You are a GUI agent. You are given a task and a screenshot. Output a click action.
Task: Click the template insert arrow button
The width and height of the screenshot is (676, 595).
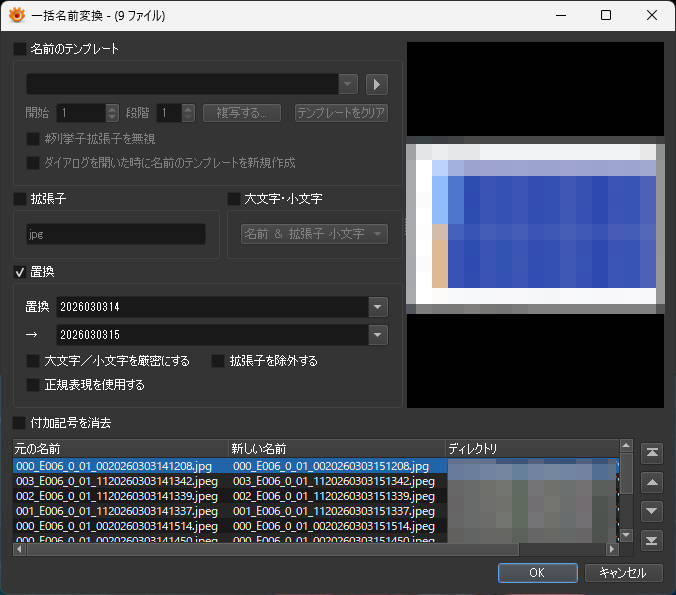(x=377, y=84)
